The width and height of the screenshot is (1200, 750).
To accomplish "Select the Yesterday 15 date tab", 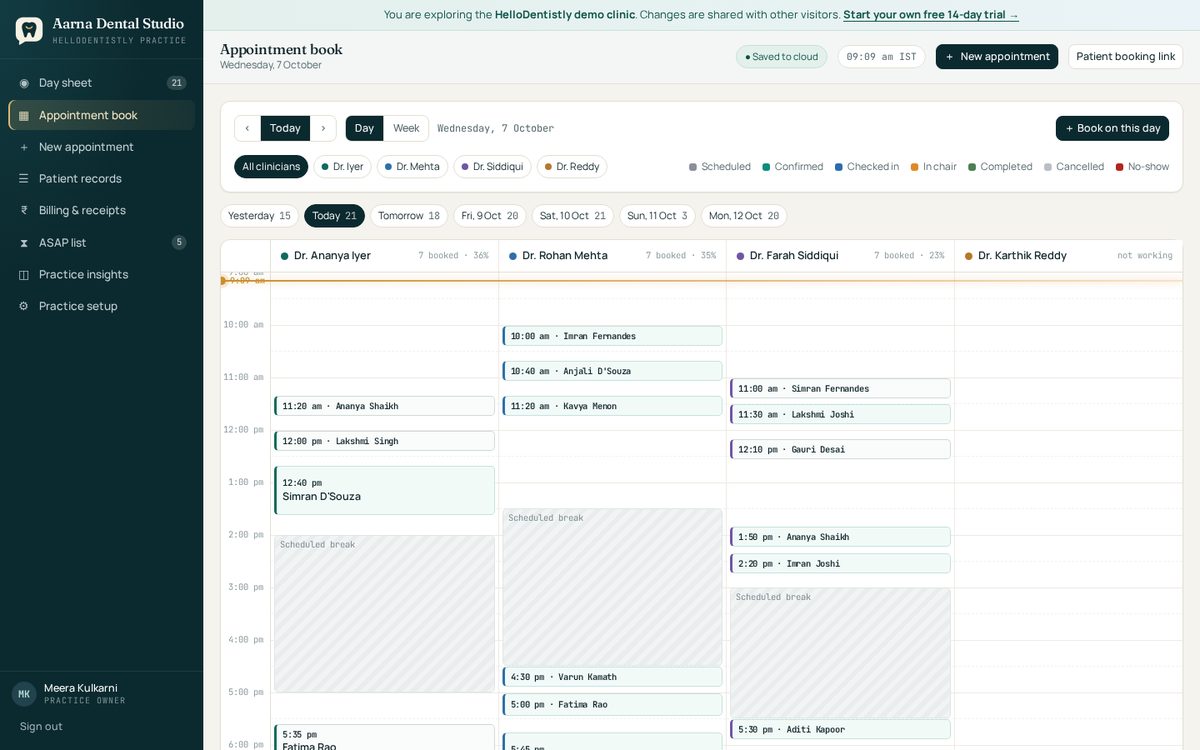I will click(x=259, y=216).
